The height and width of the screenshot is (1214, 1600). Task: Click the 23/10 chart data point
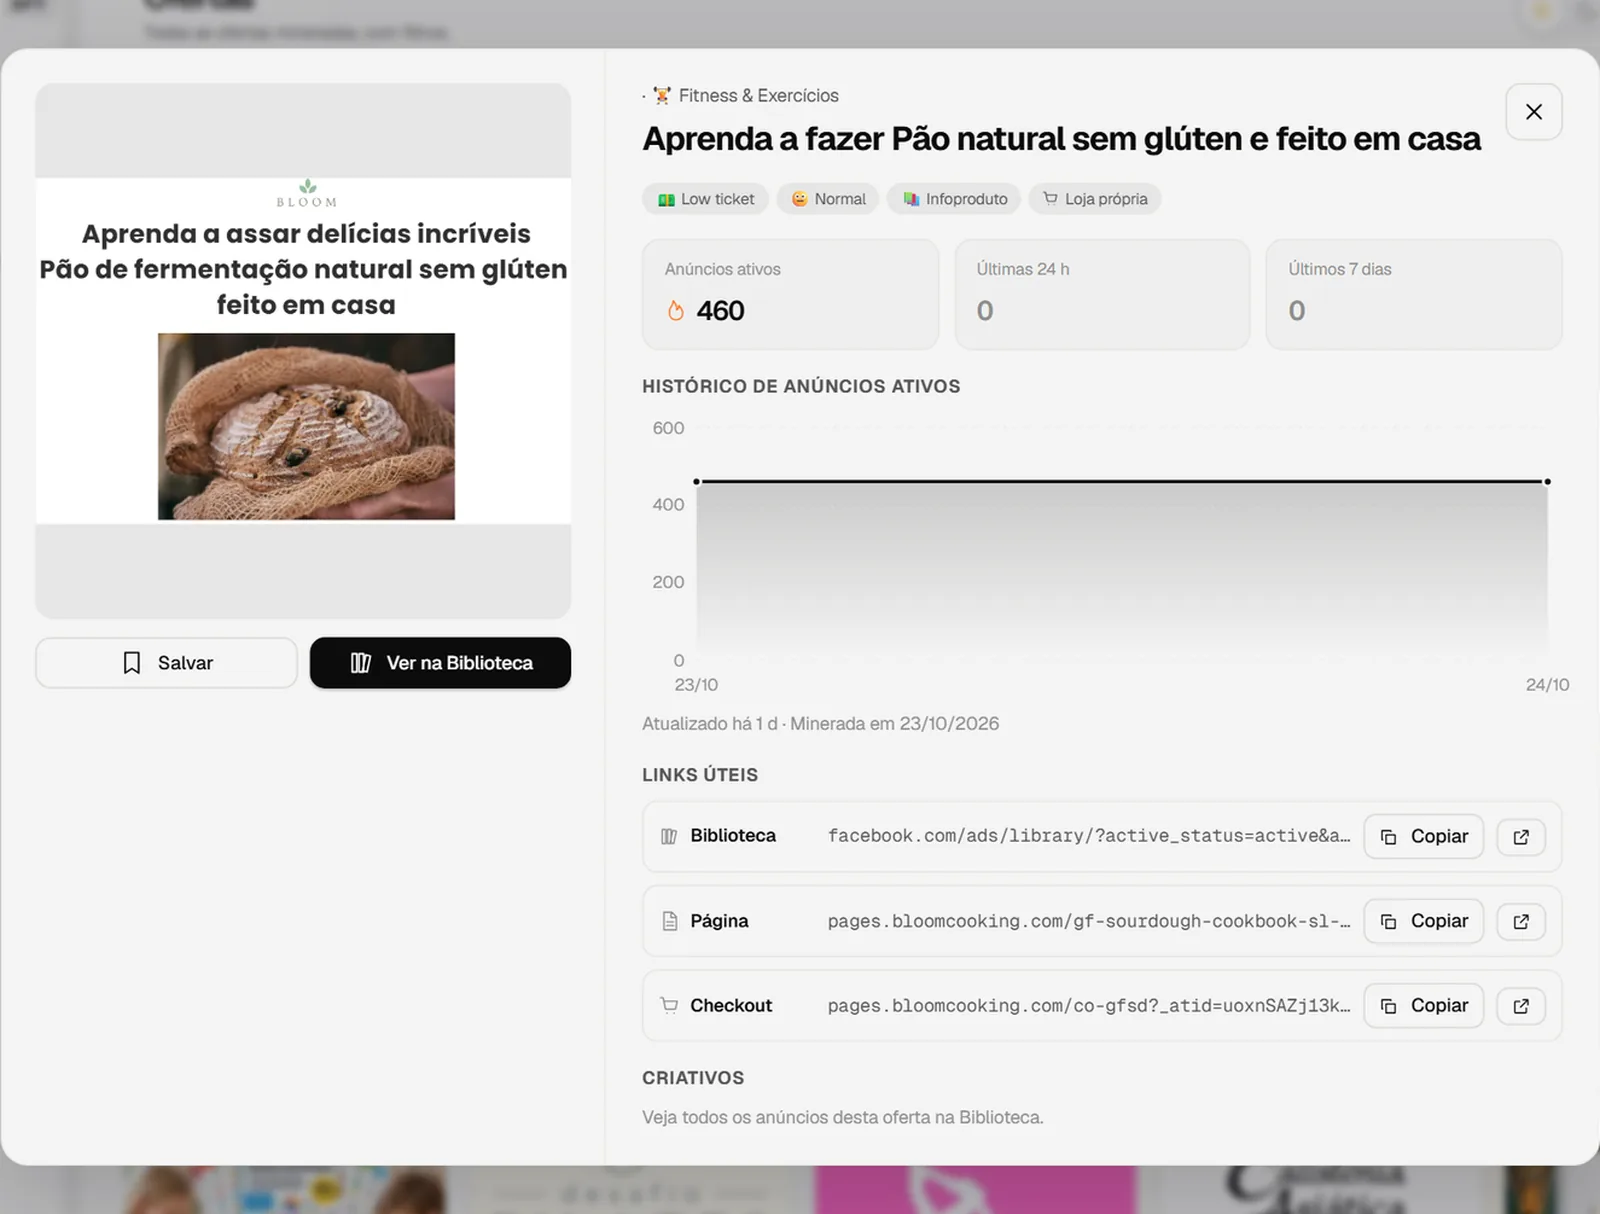697,482
